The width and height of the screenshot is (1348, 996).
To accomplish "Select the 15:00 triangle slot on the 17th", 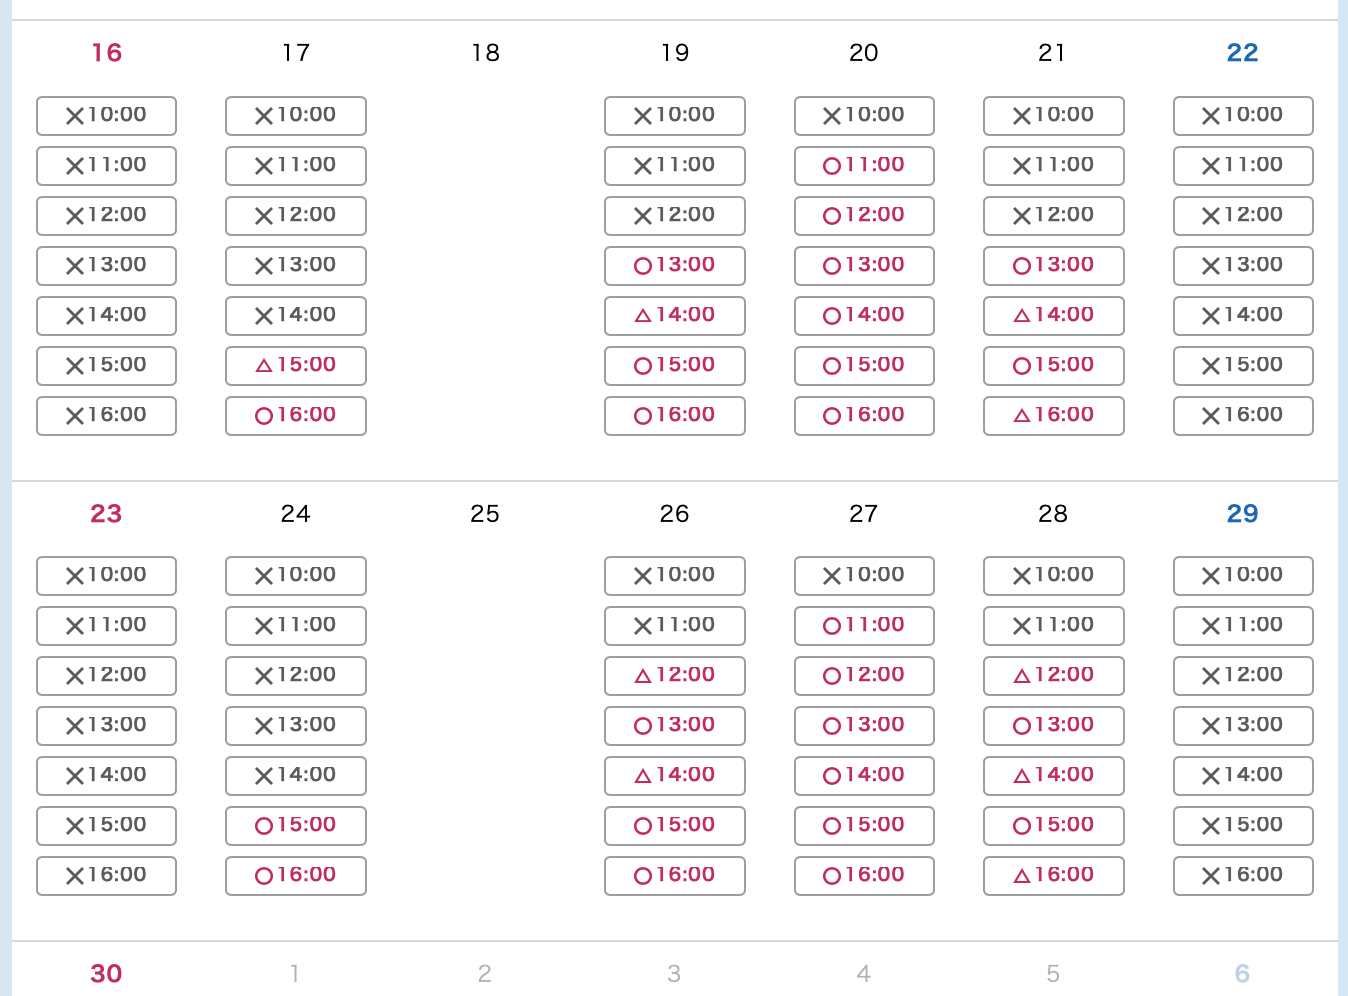I will coord(296,366).
